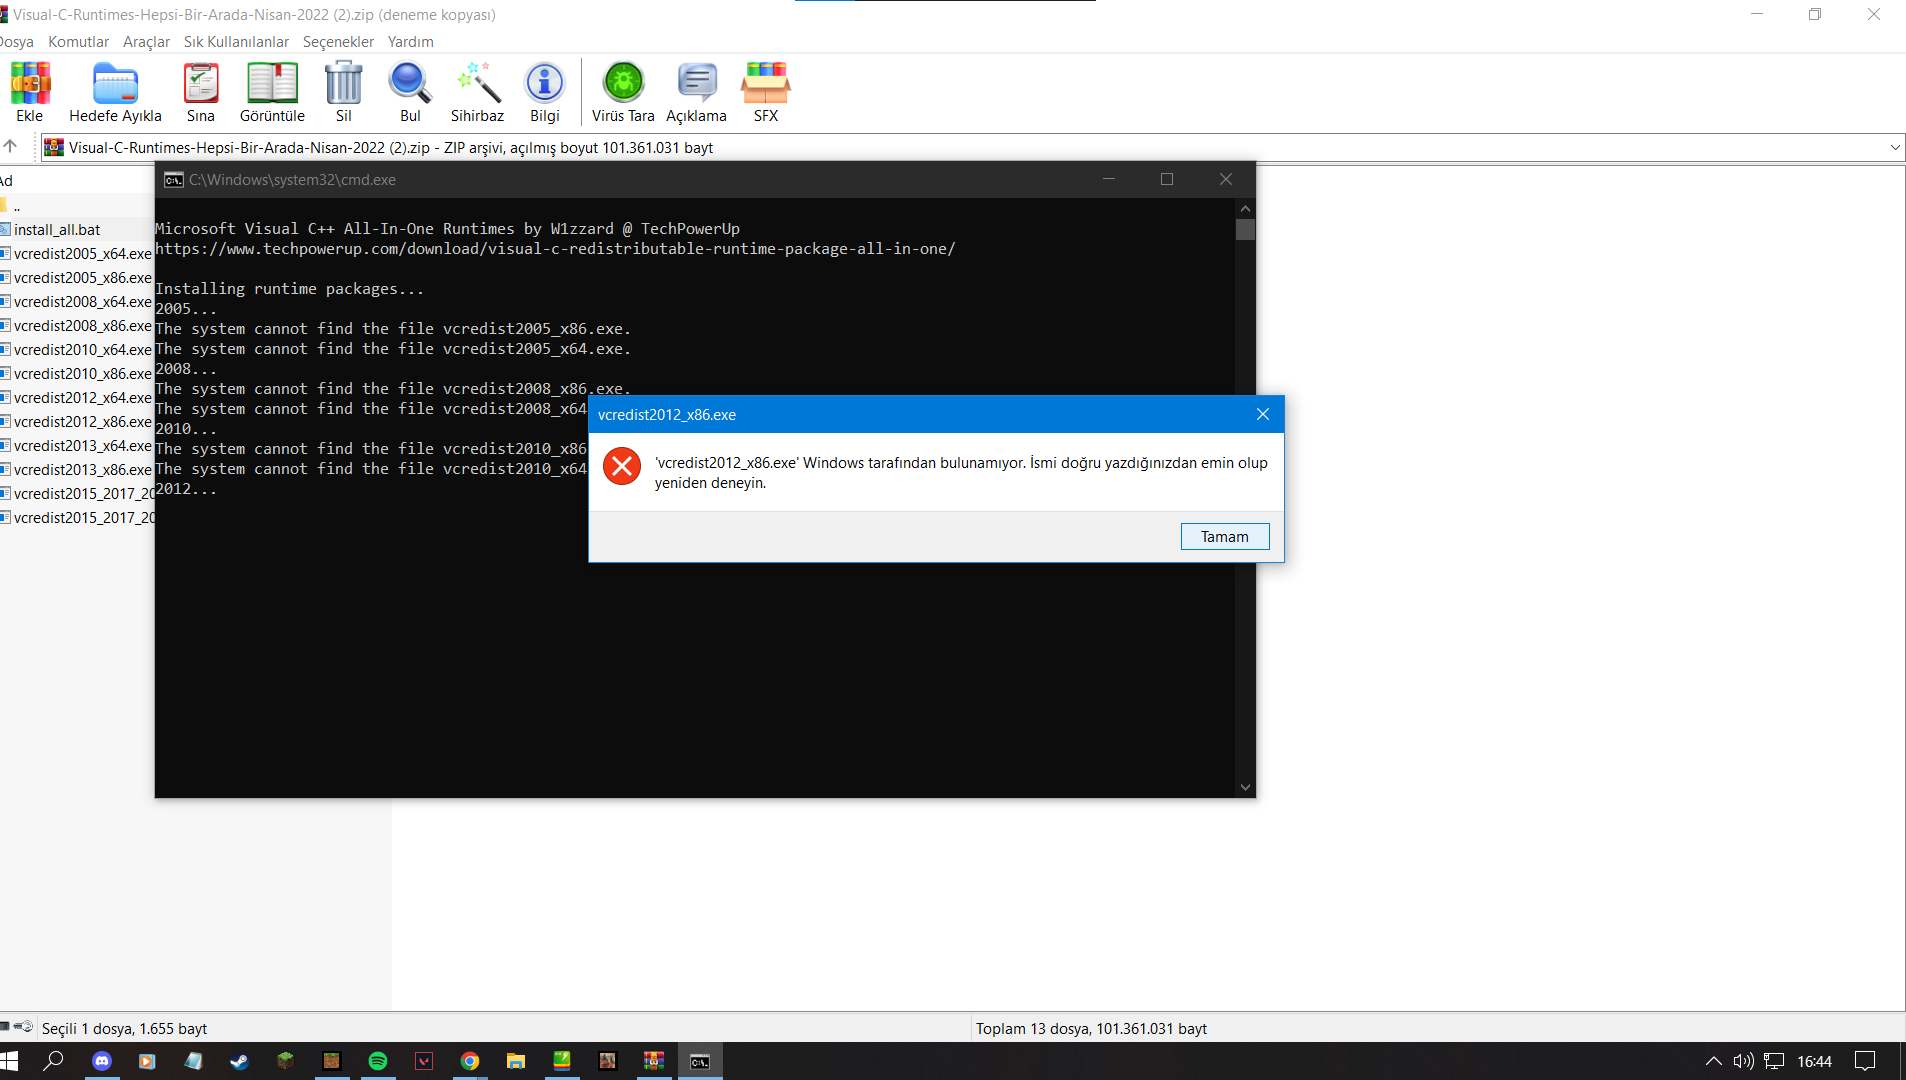Click the parent folder '..' entry
Viewport: 1906px width, 1080px height.
17,206
